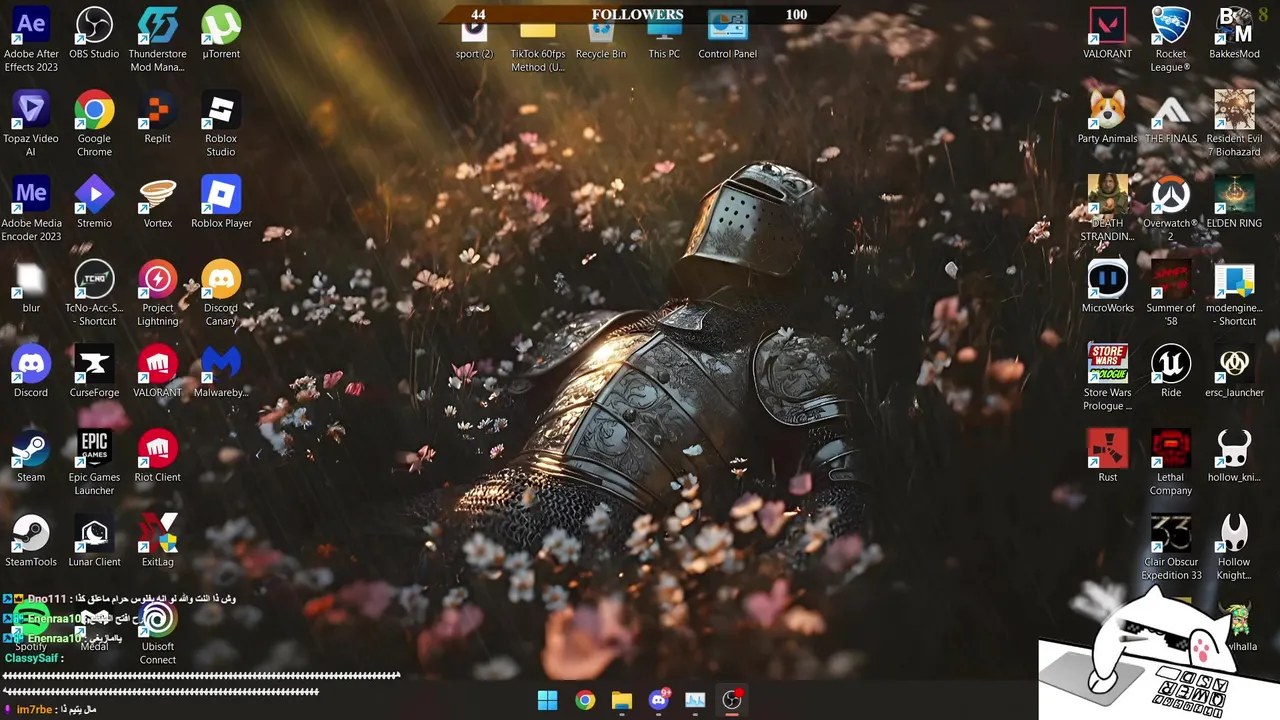Screen dimensions: 1280x720
Task: Select the hollow_kni... desktop icon
Action: [1234, 457]
